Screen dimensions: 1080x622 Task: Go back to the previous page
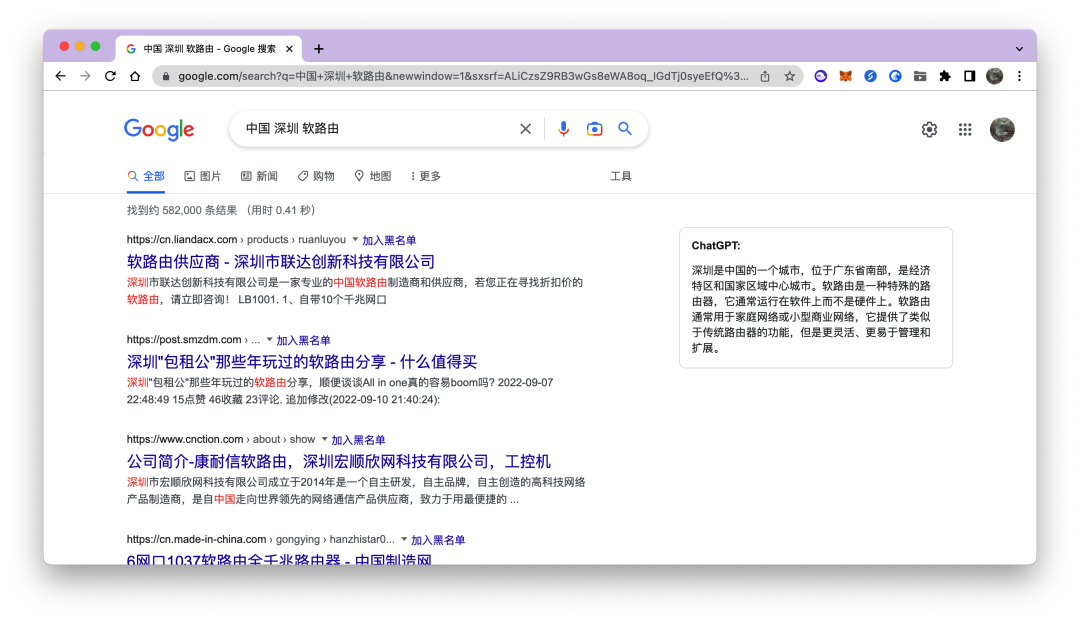pos(61,76)
